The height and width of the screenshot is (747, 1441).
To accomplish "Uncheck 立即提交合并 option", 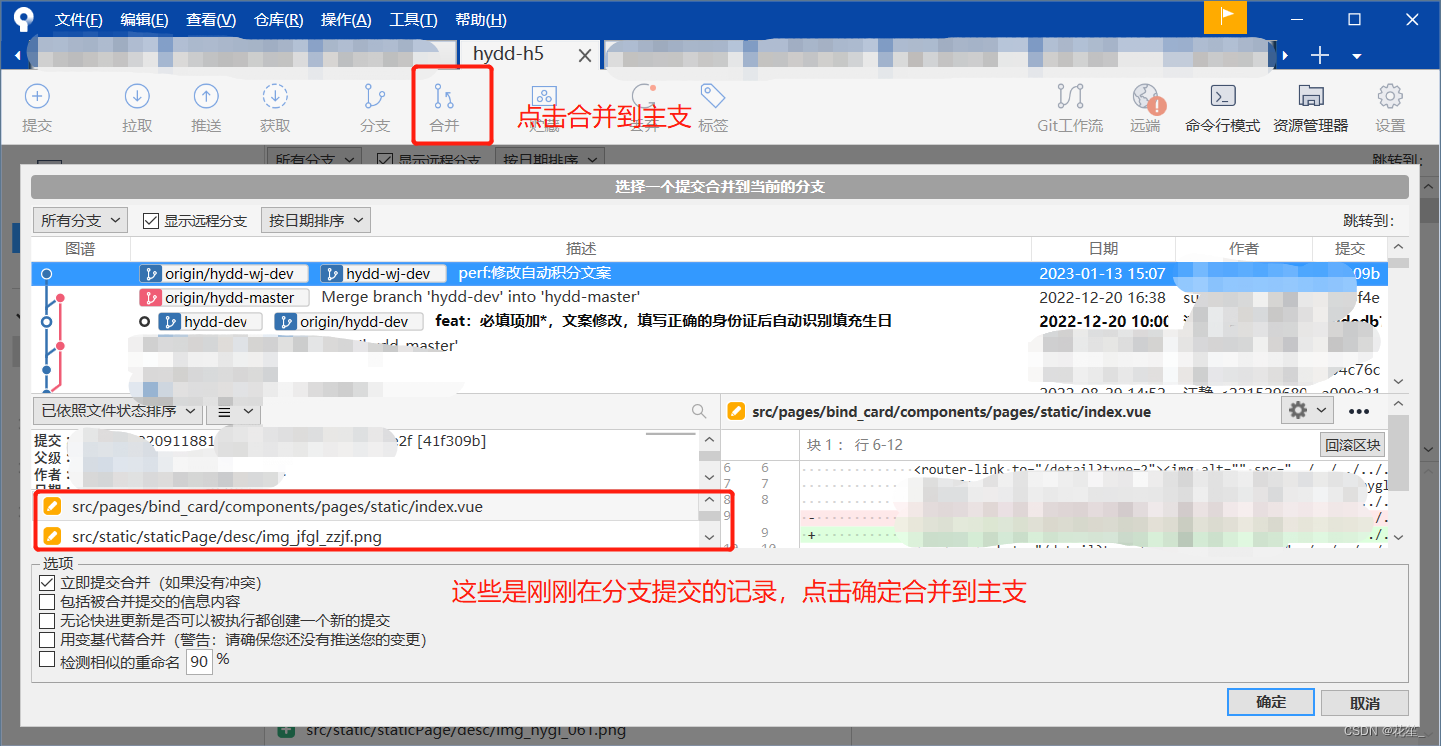I will click(x=47, y=582).
